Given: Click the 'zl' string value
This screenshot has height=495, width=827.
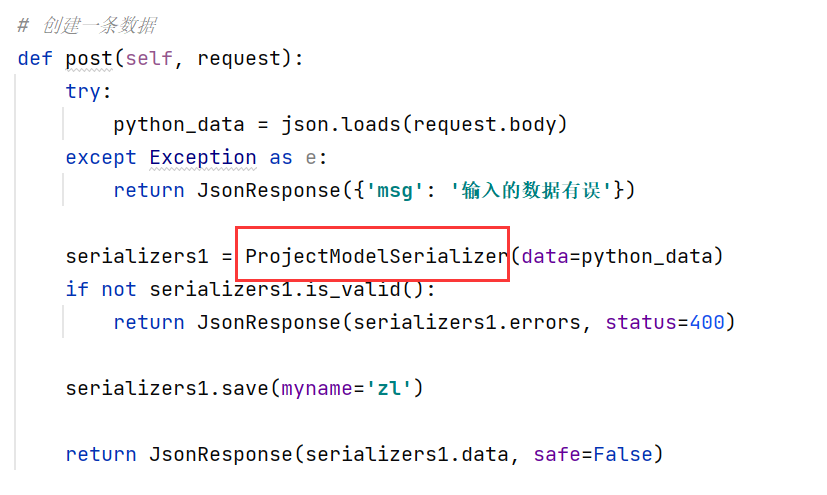Looking at the screenshot, I should 389,389.
